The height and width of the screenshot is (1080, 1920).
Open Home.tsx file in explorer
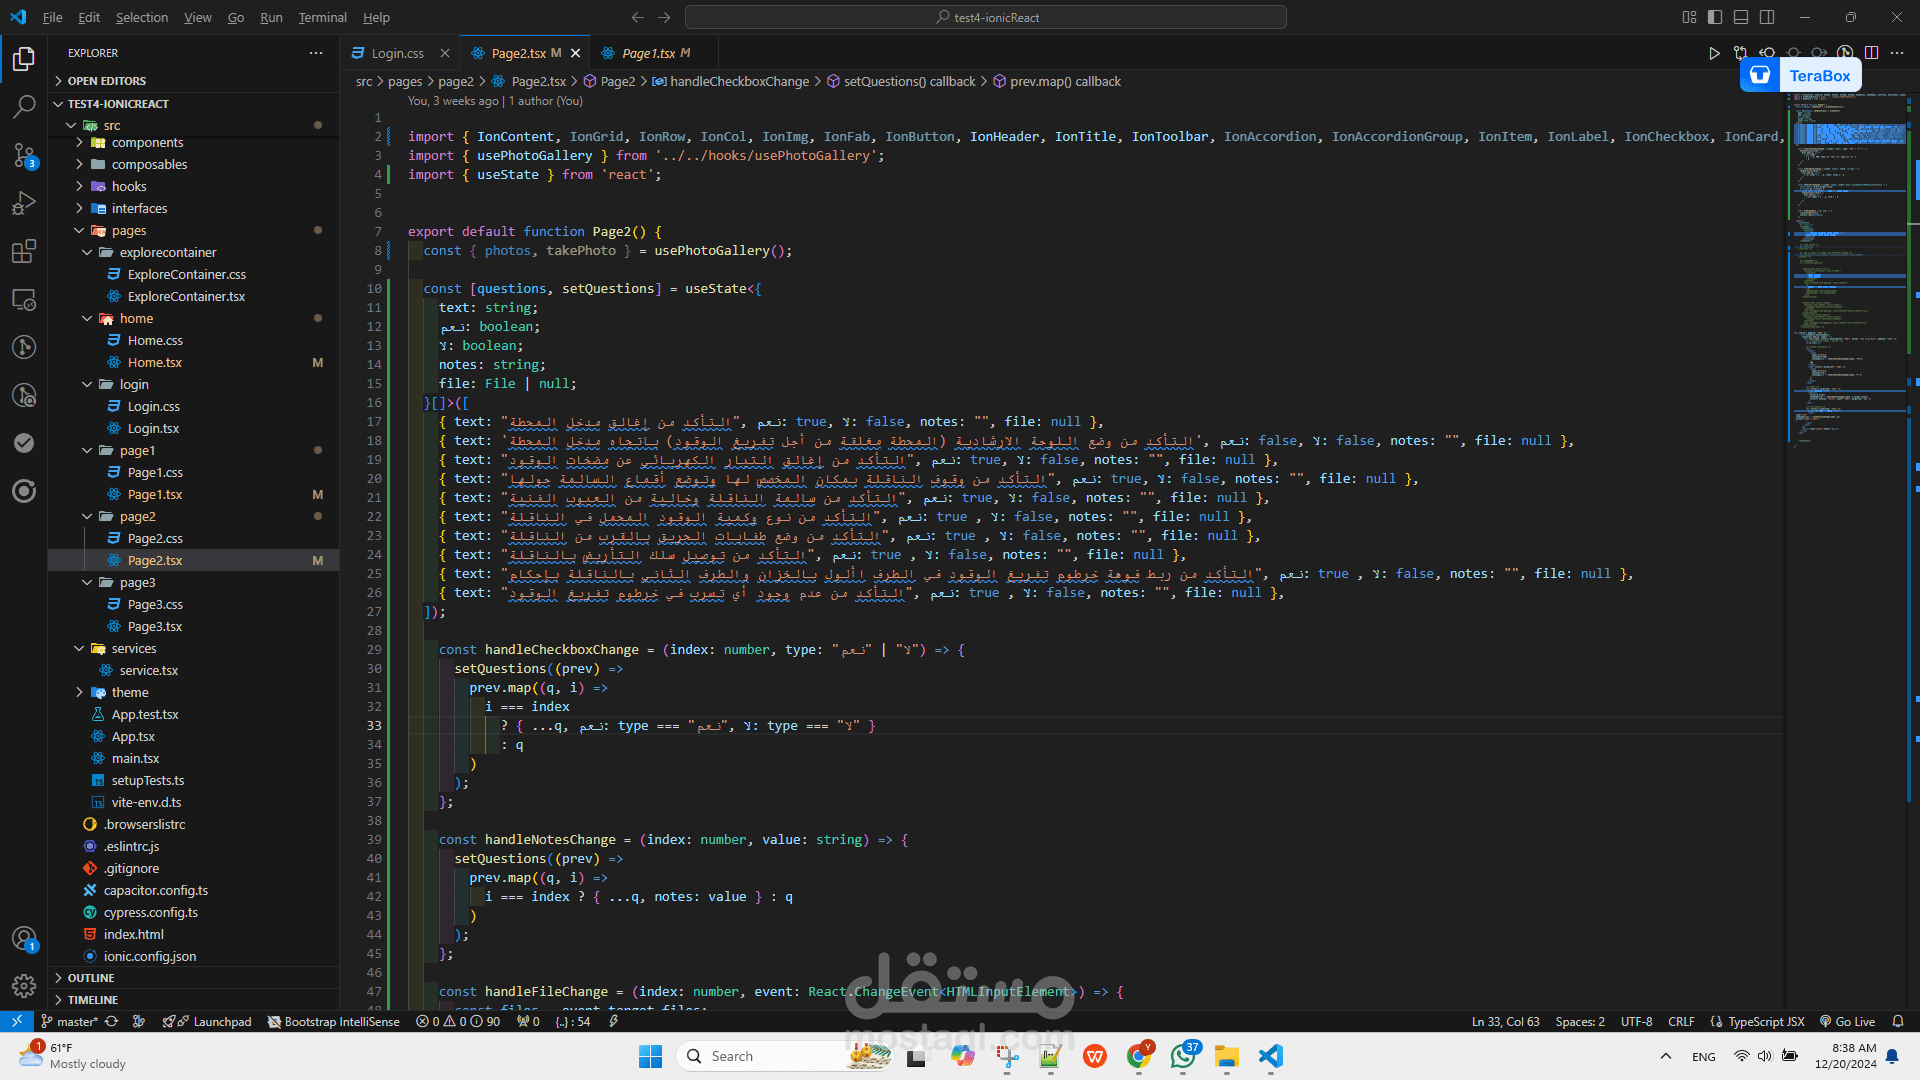[154, 363]
